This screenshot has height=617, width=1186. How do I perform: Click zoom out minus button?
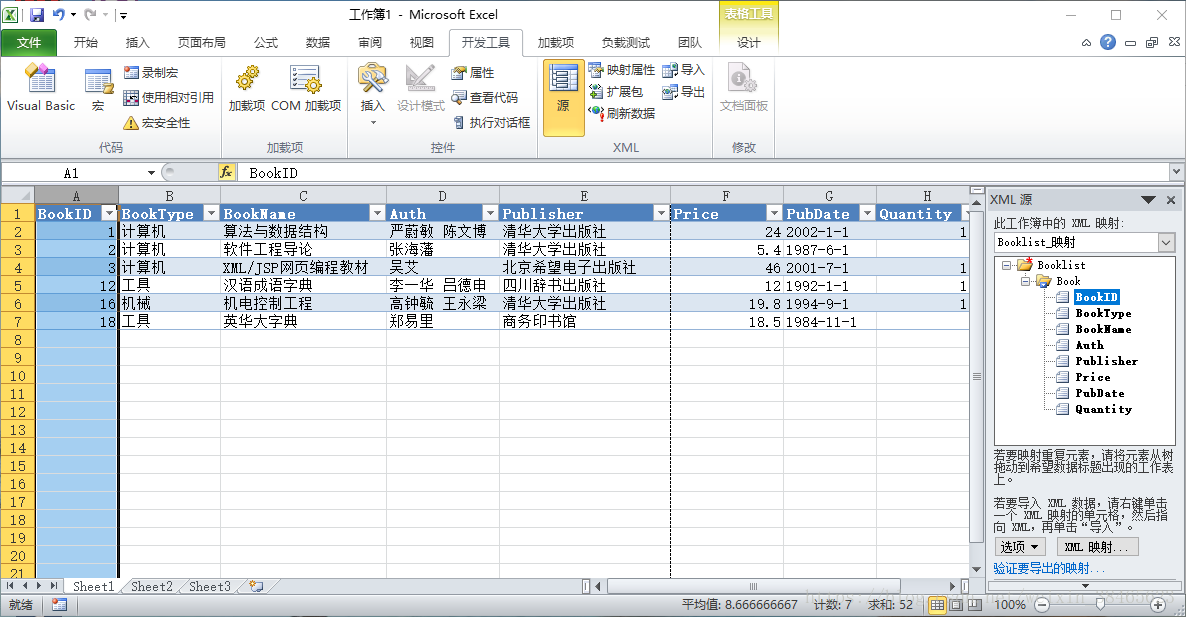click(x=1042, y=605)
